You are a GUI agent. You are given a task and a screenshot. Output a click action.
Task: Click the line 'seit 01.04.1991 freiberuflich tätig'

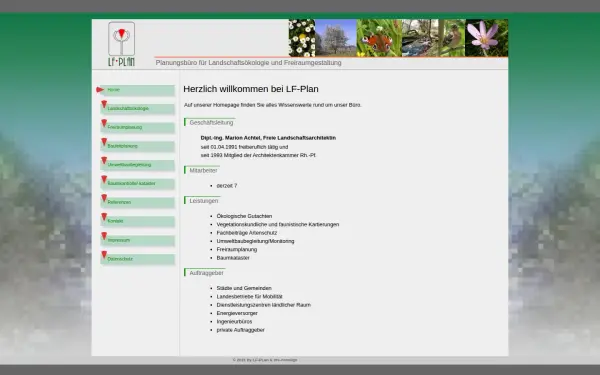(244, 147)
